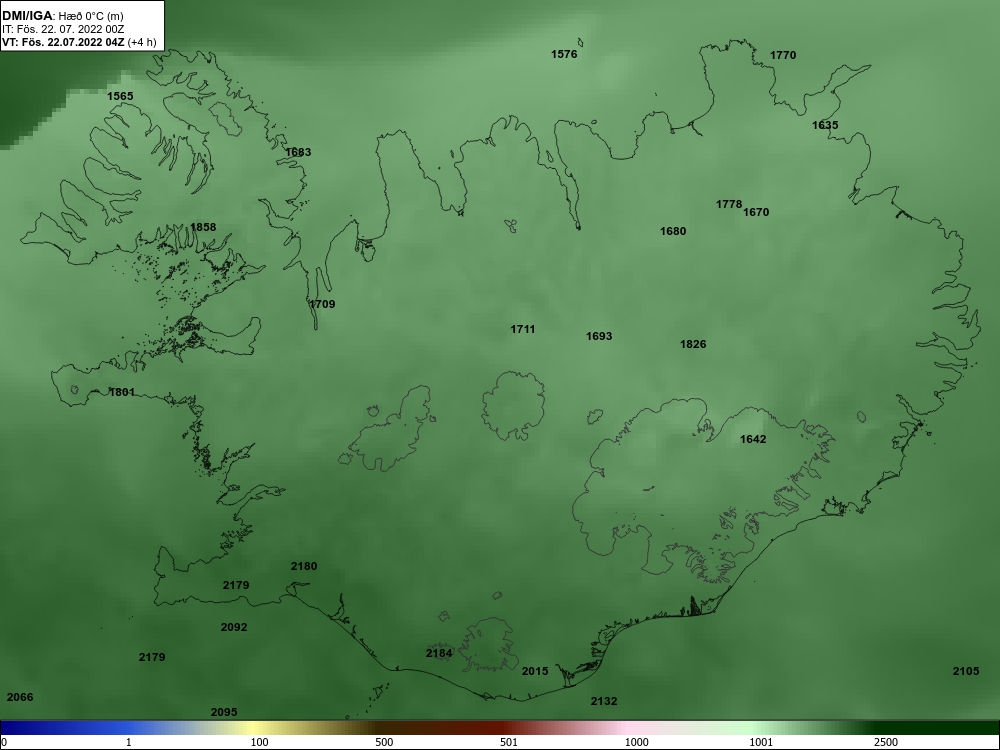Screen dimensions: 1000x750
Task: Click the DMI/IGA title line
Action: (62, 16)
